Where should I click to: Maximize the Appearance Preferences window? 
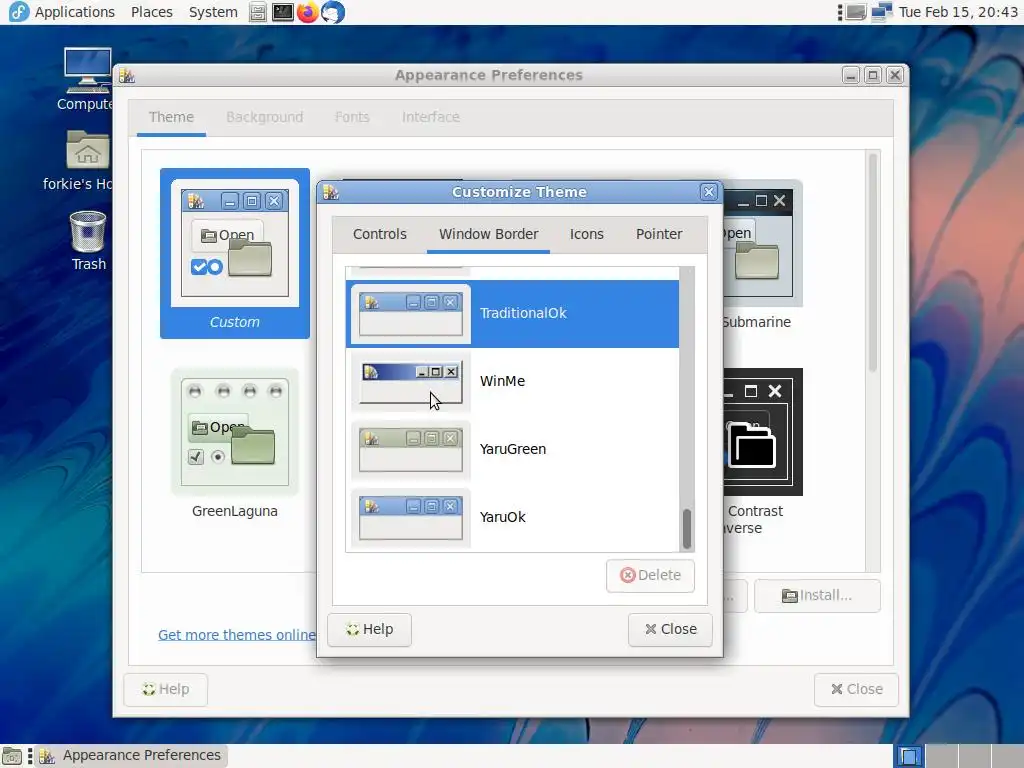coord(872,76)
